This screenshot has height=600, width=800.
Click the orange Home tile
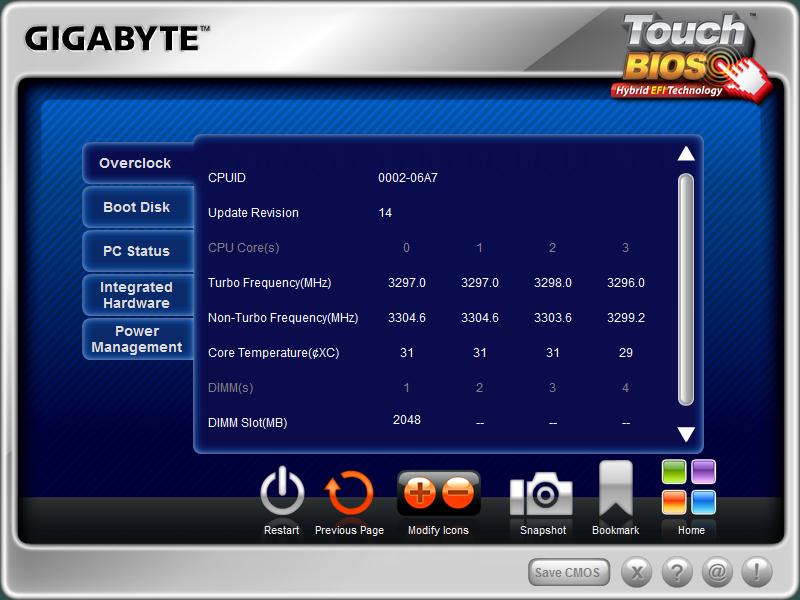coord(674,502)
